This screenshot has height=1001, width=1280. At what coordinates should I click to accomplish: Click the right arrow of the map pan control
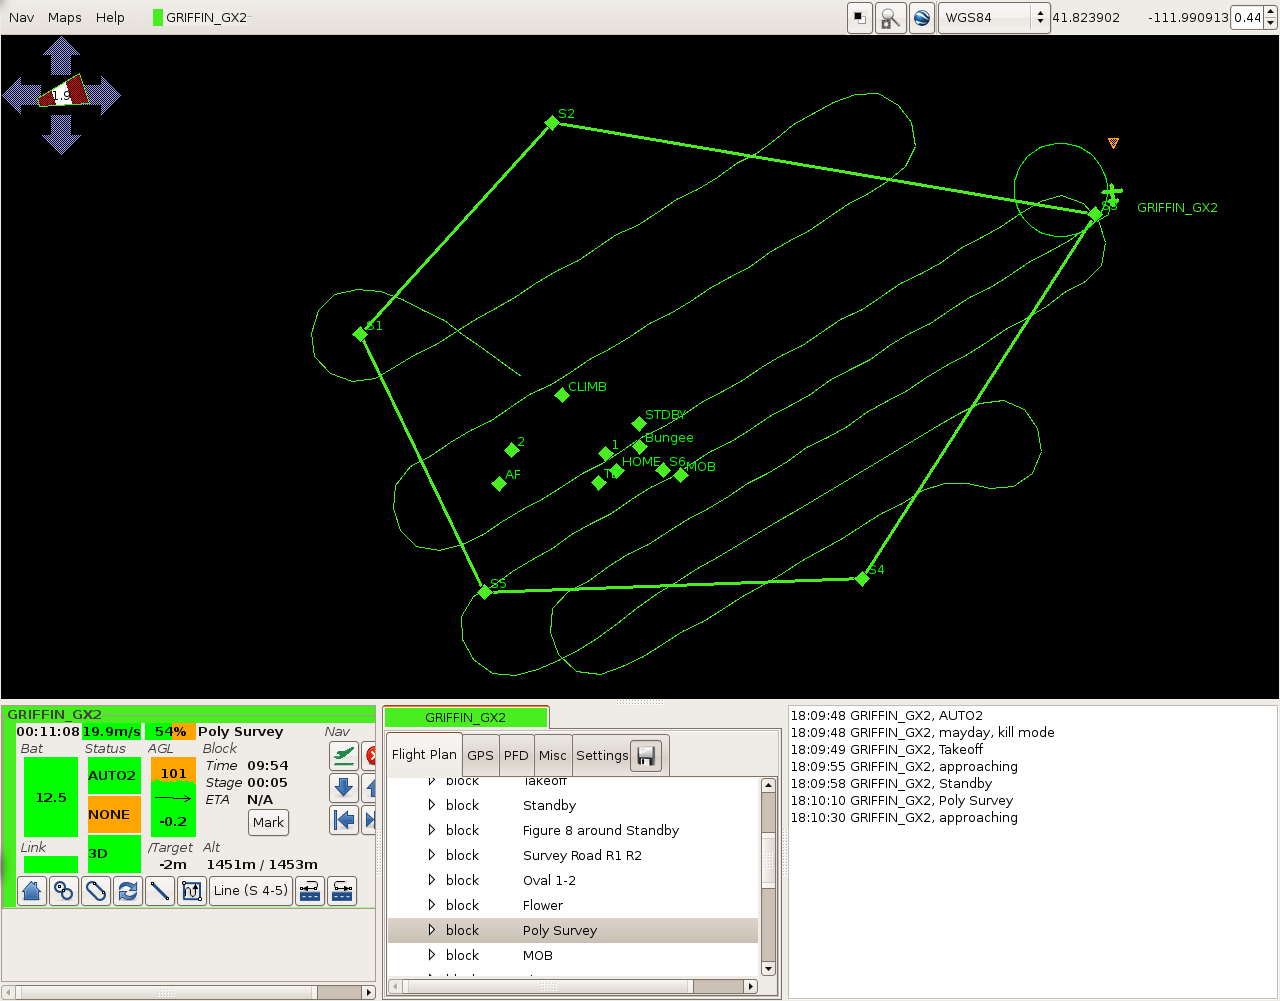[103, 96]
